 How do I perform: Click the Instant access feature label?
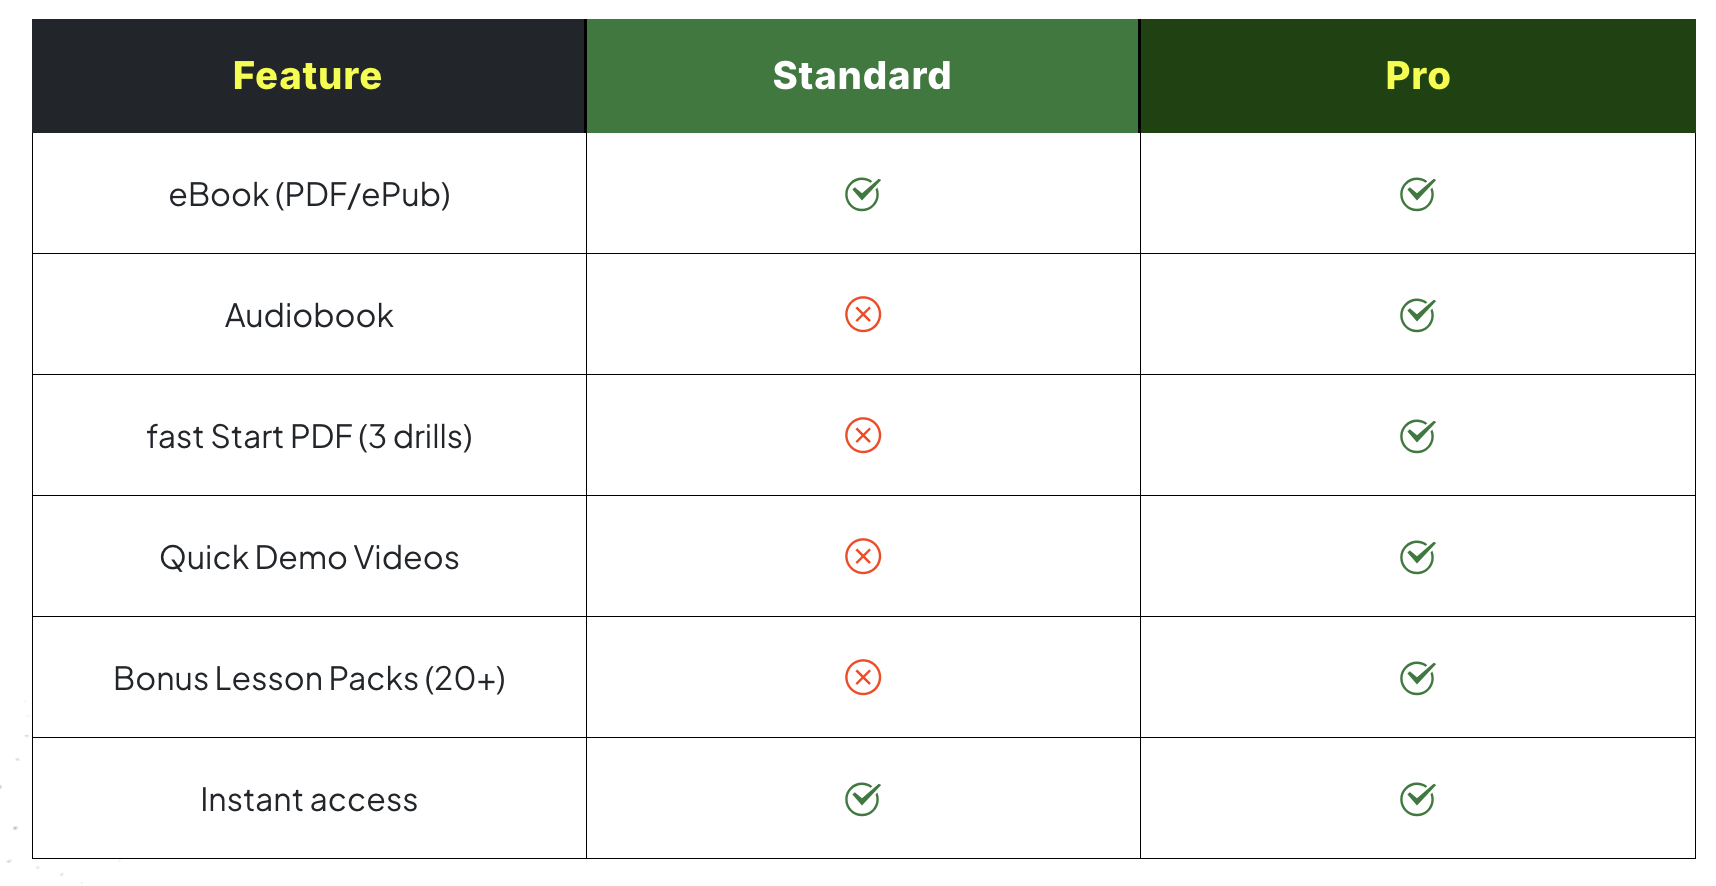(309, 800)
